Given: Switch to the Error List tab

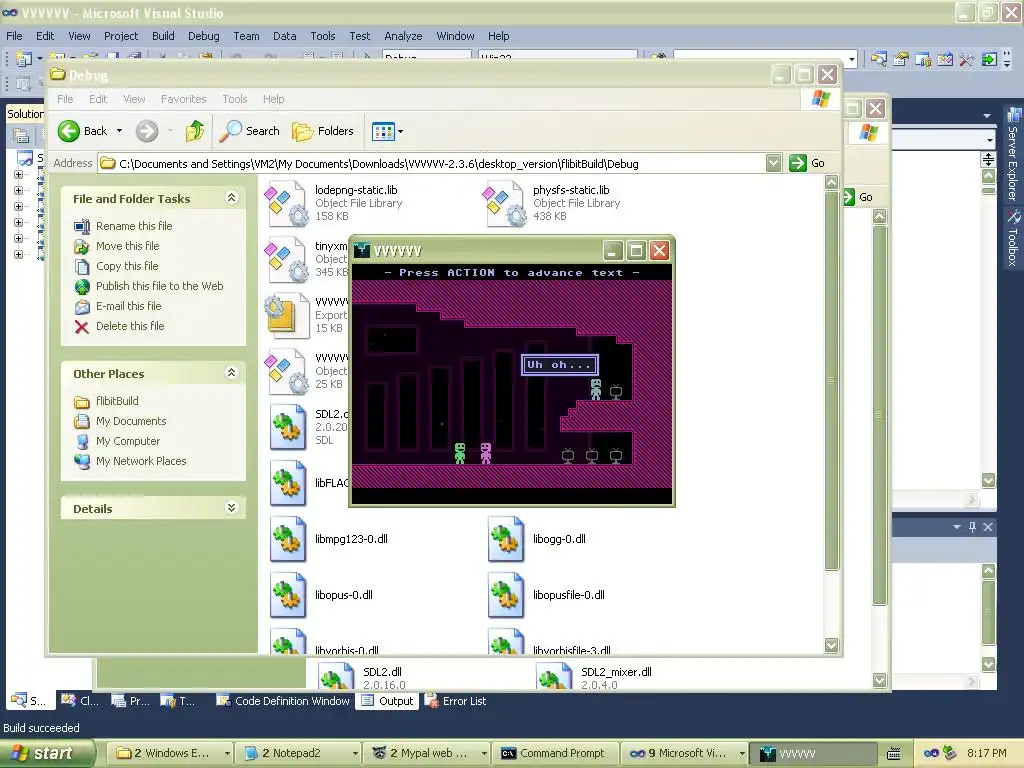Looking at the screenshot, I should point(455,701).
